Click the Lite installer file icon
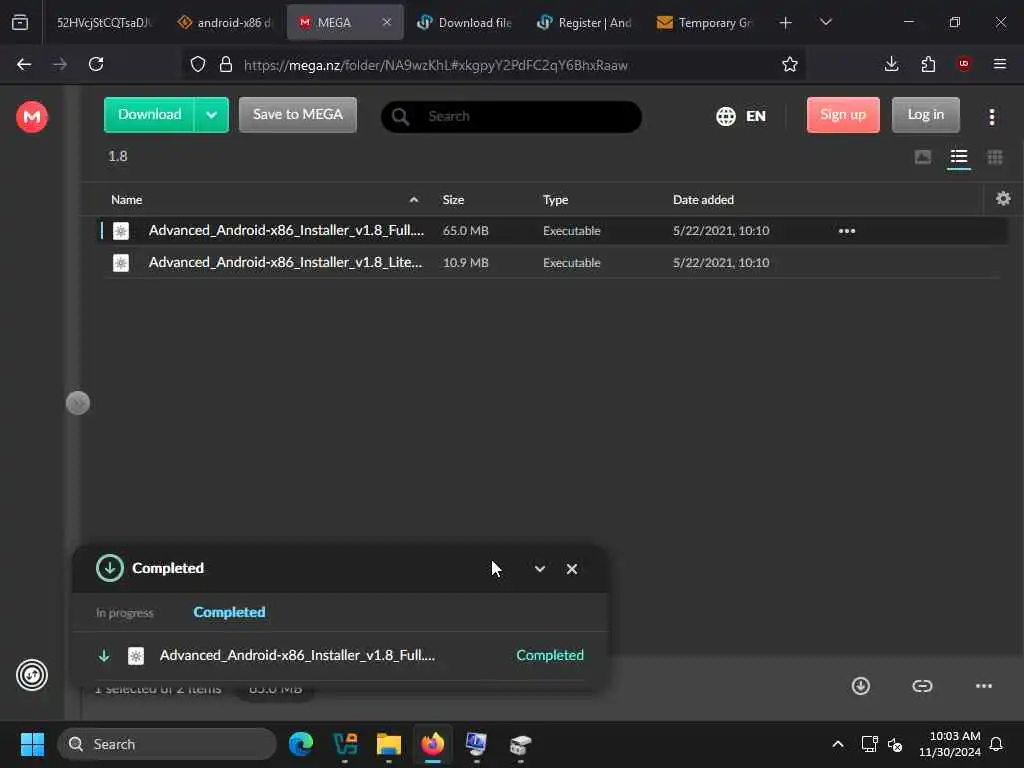The width and height of the screenshot is (1024, 768). click(x=121, y=263)
